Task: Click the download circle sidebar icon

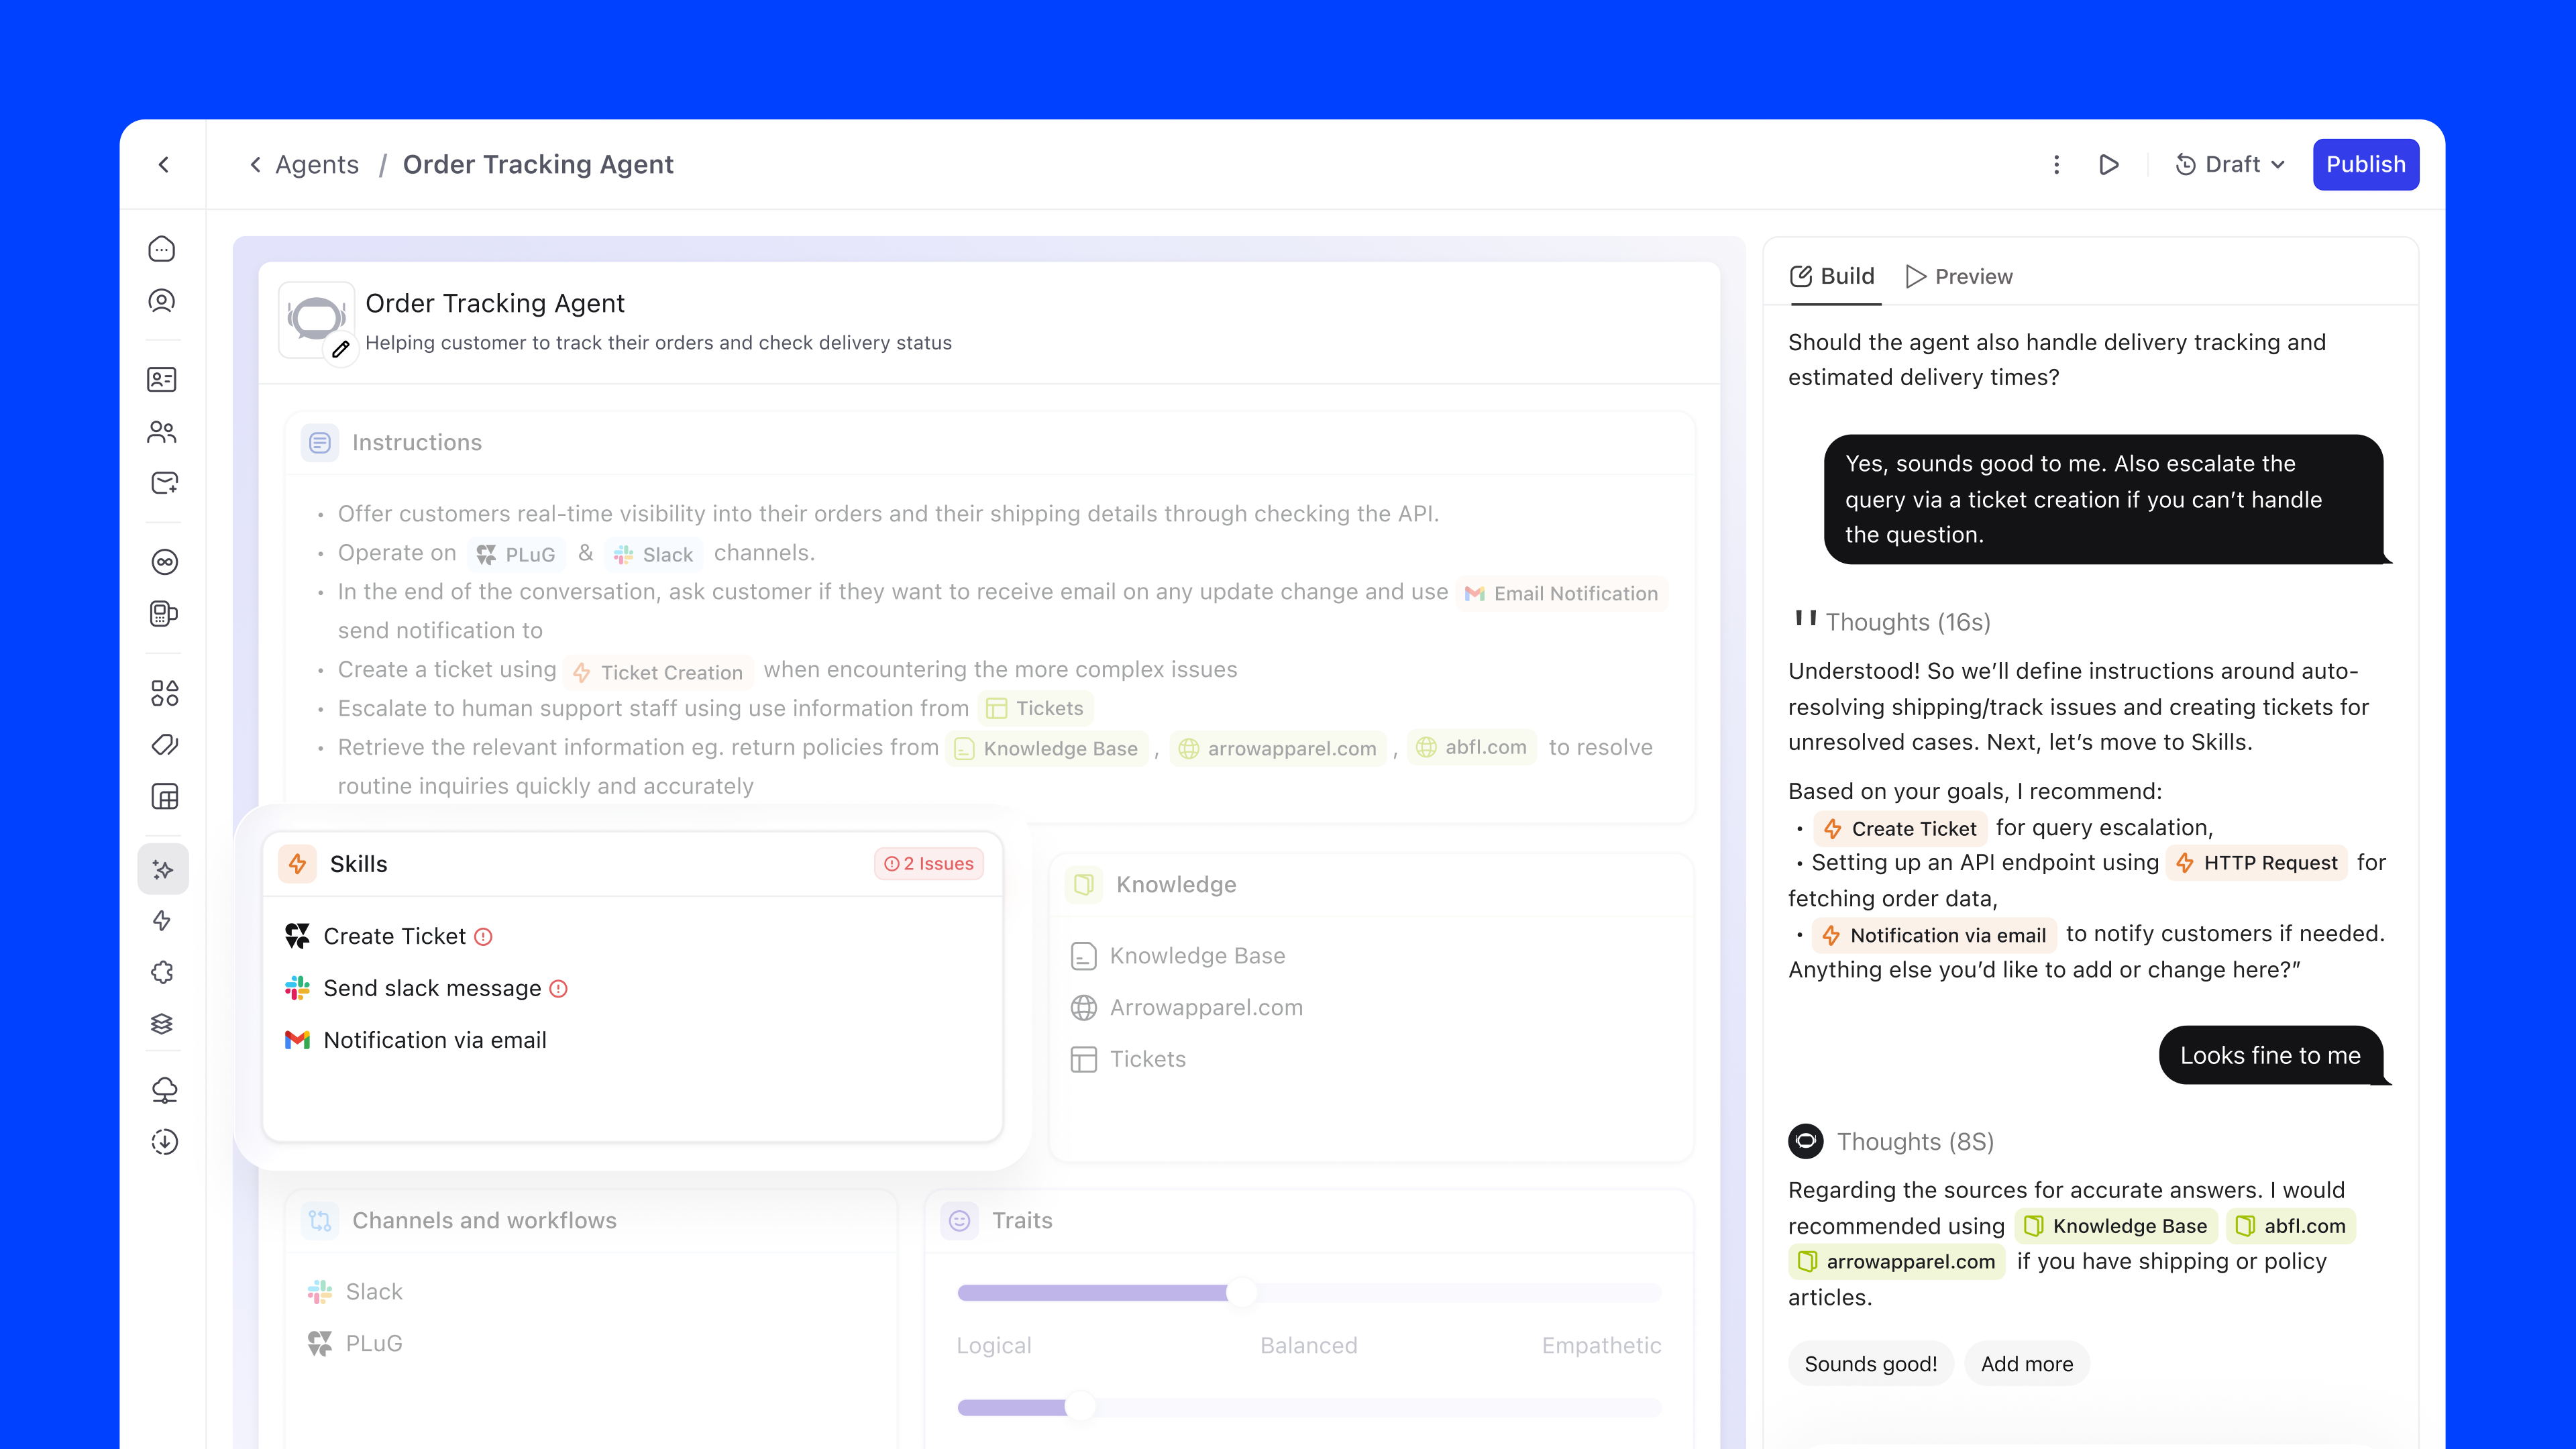Action: [164, 1142]
